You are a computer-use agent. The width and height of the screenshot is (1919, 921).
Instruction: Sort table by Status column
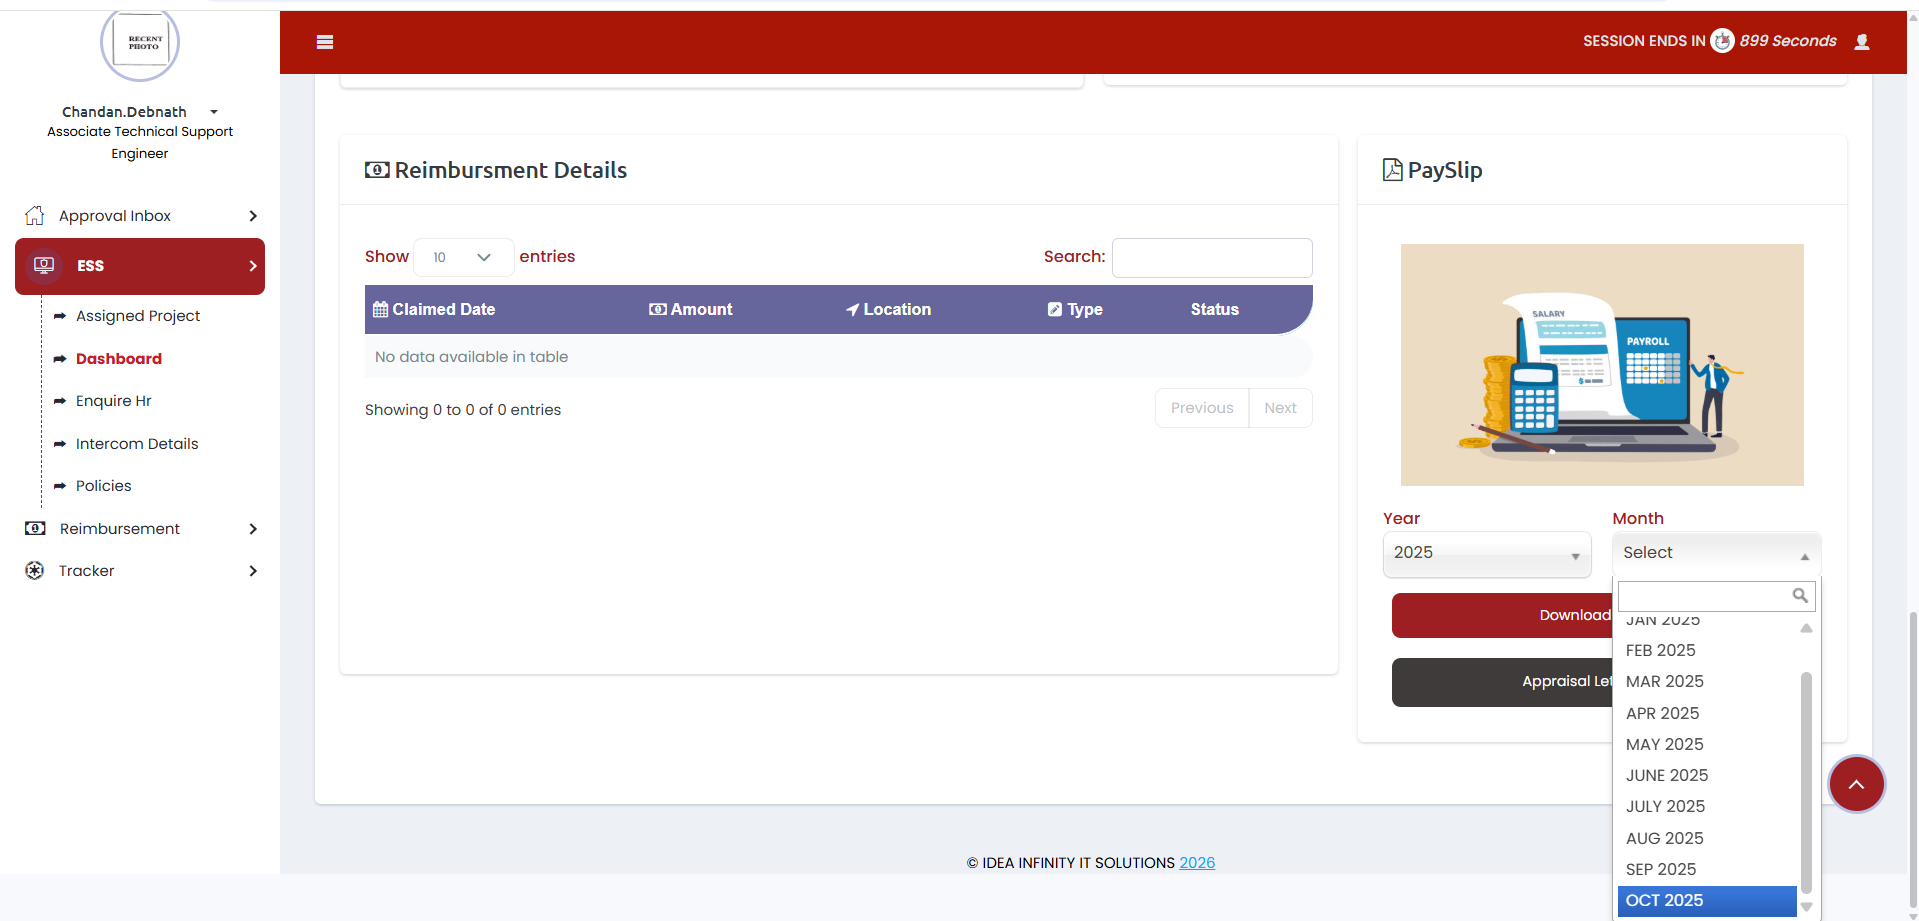[x=1215, y=310]
